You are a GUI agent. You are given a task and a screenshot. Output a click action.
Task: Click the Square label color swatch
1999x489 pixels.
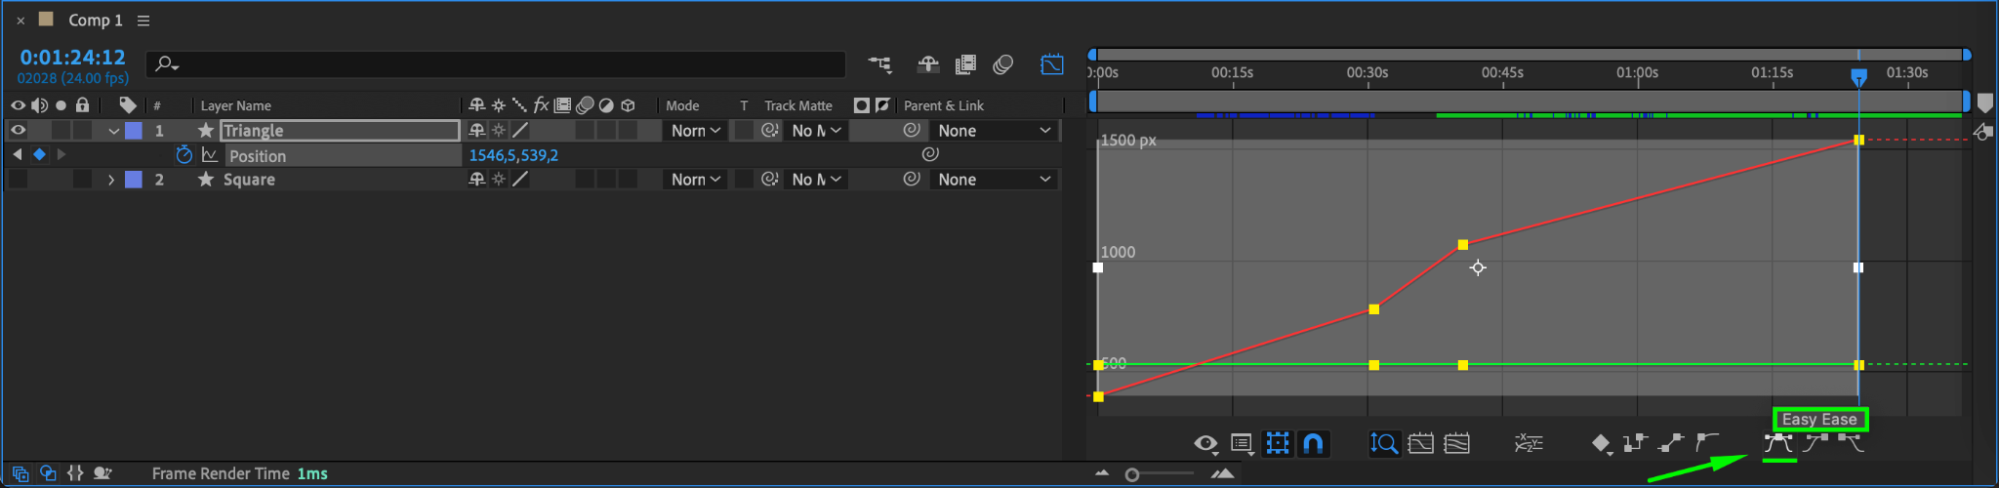point(133,179)
